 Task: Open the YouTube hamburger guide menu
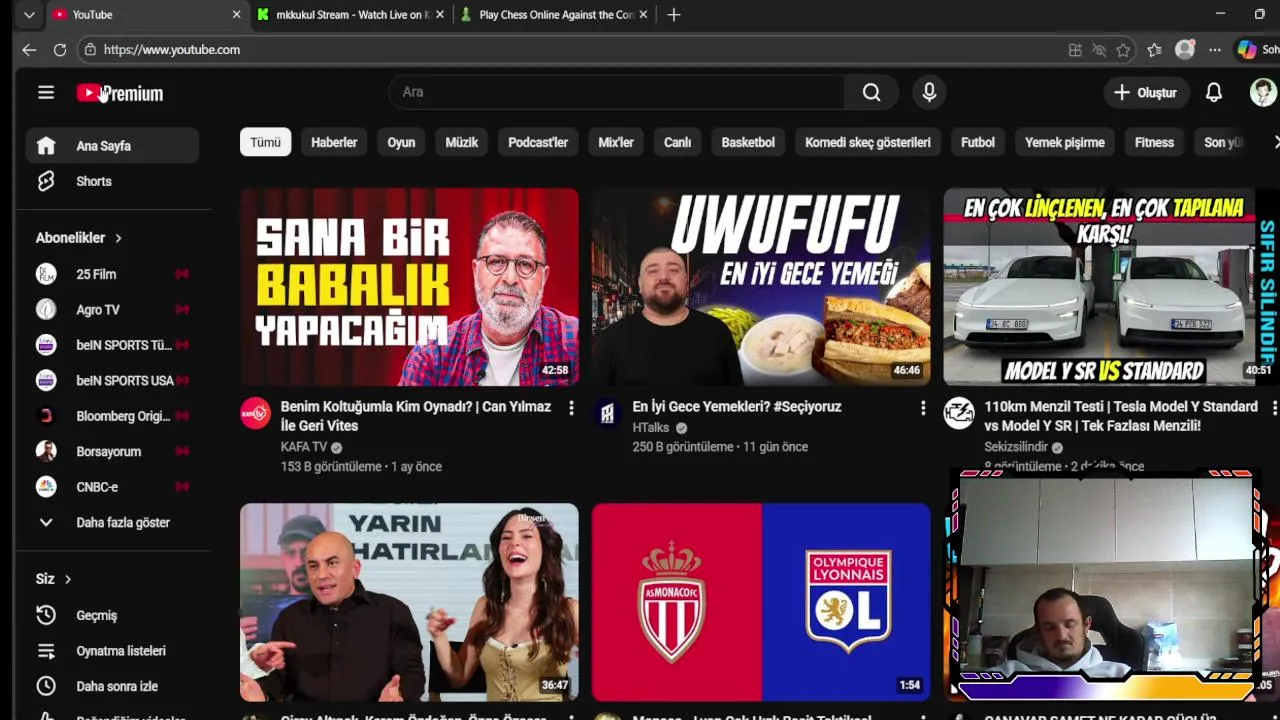(x=46, y=93)
